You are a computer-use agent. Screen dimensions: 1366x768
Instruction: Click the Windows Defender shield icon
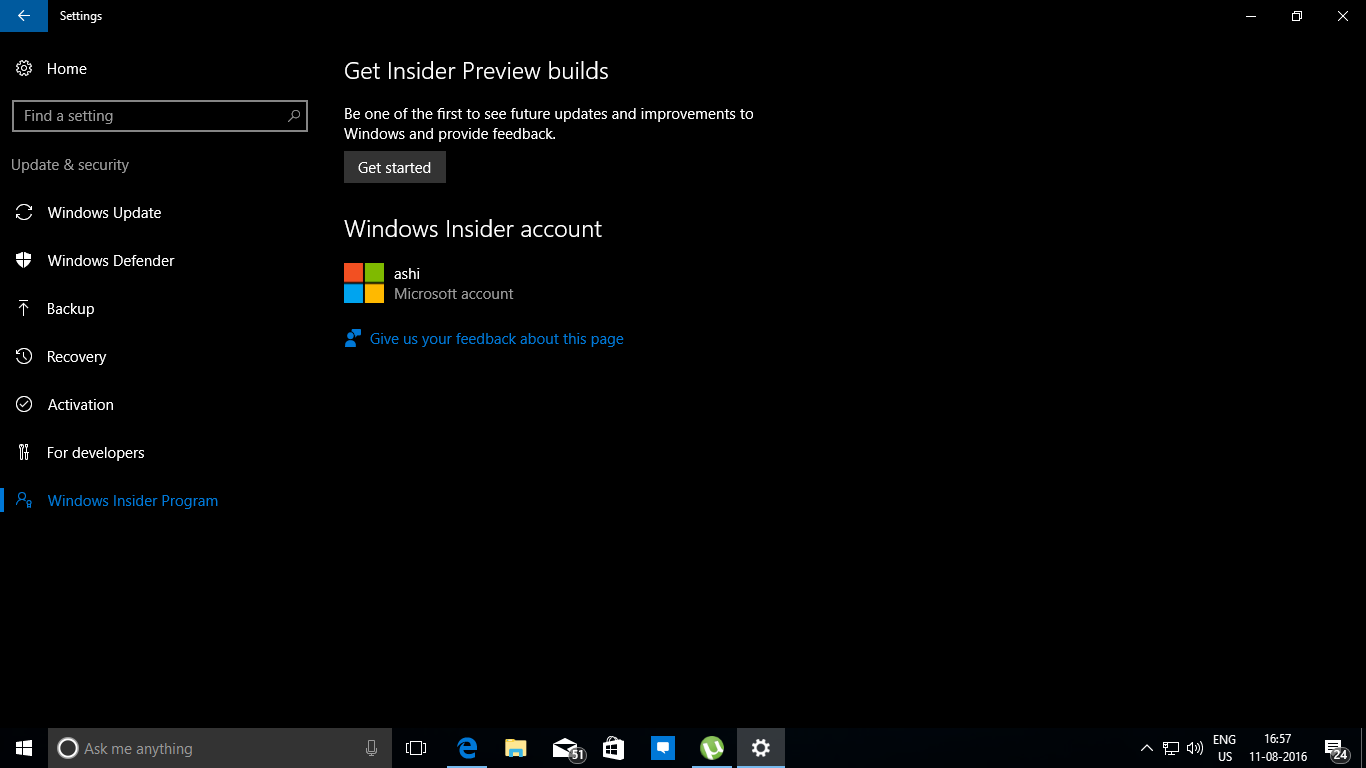[x=24, y=261]
